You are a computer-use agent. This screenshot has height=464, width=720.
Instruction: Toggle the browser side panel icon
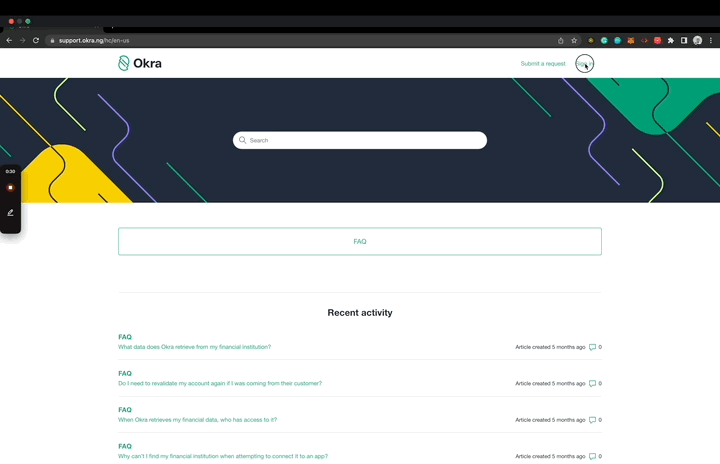(x=684, y=40)
